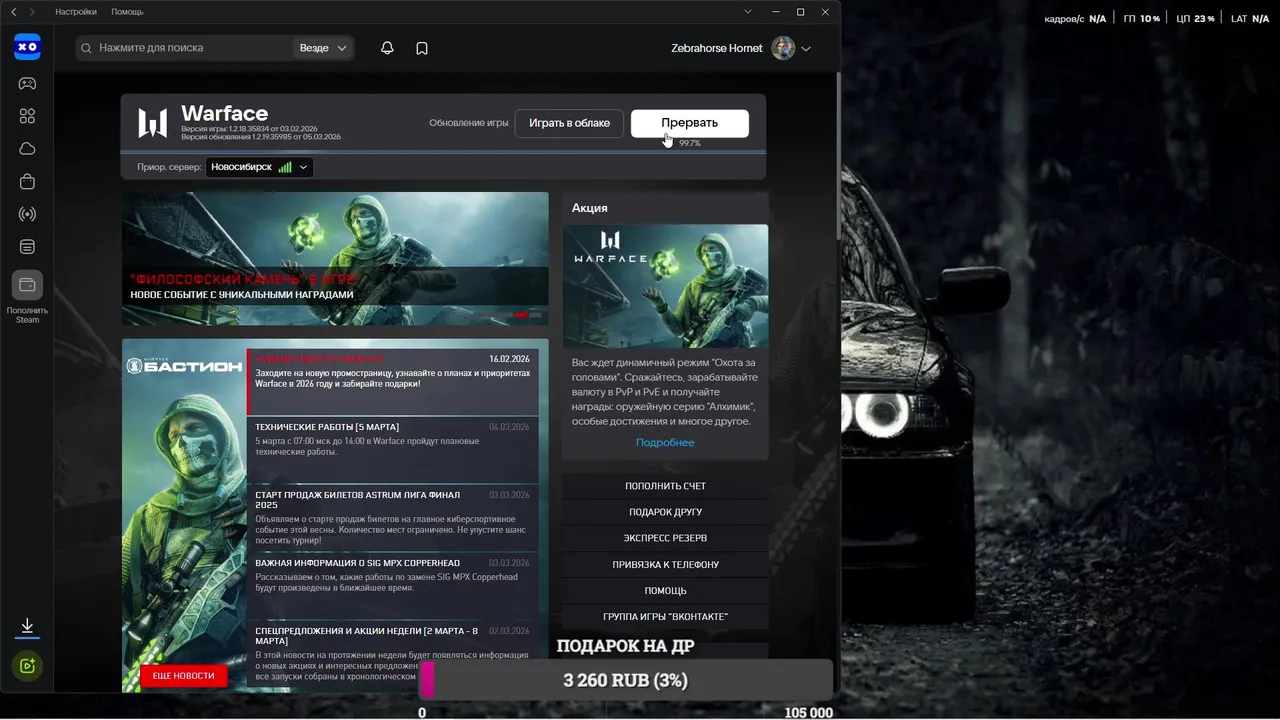Open the gamepad games icon in sidebar
The height and width of the screenshot is (720, 1280).
click(x=27, y=83)
